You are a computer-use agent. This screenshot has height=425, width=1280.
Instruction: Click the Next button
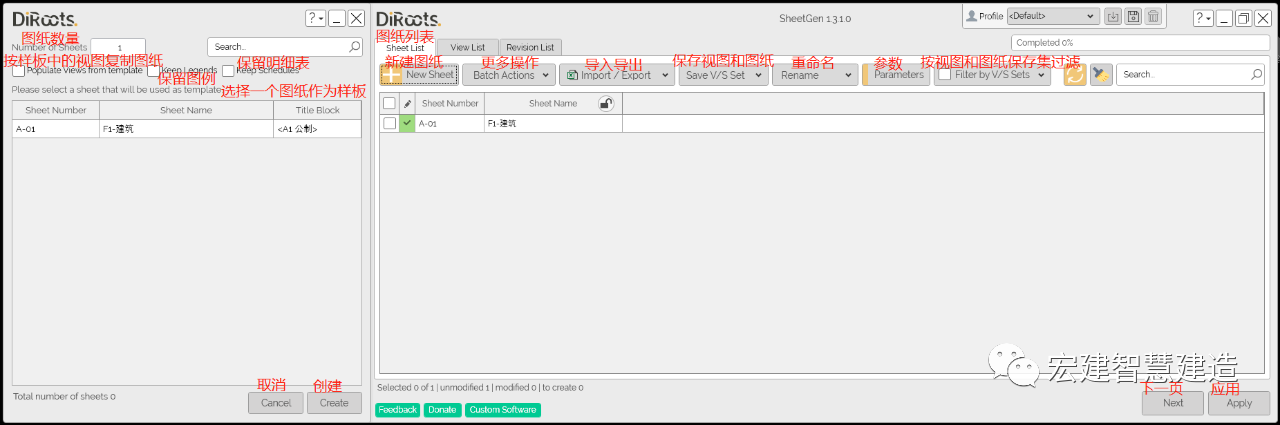(1173, 402)
